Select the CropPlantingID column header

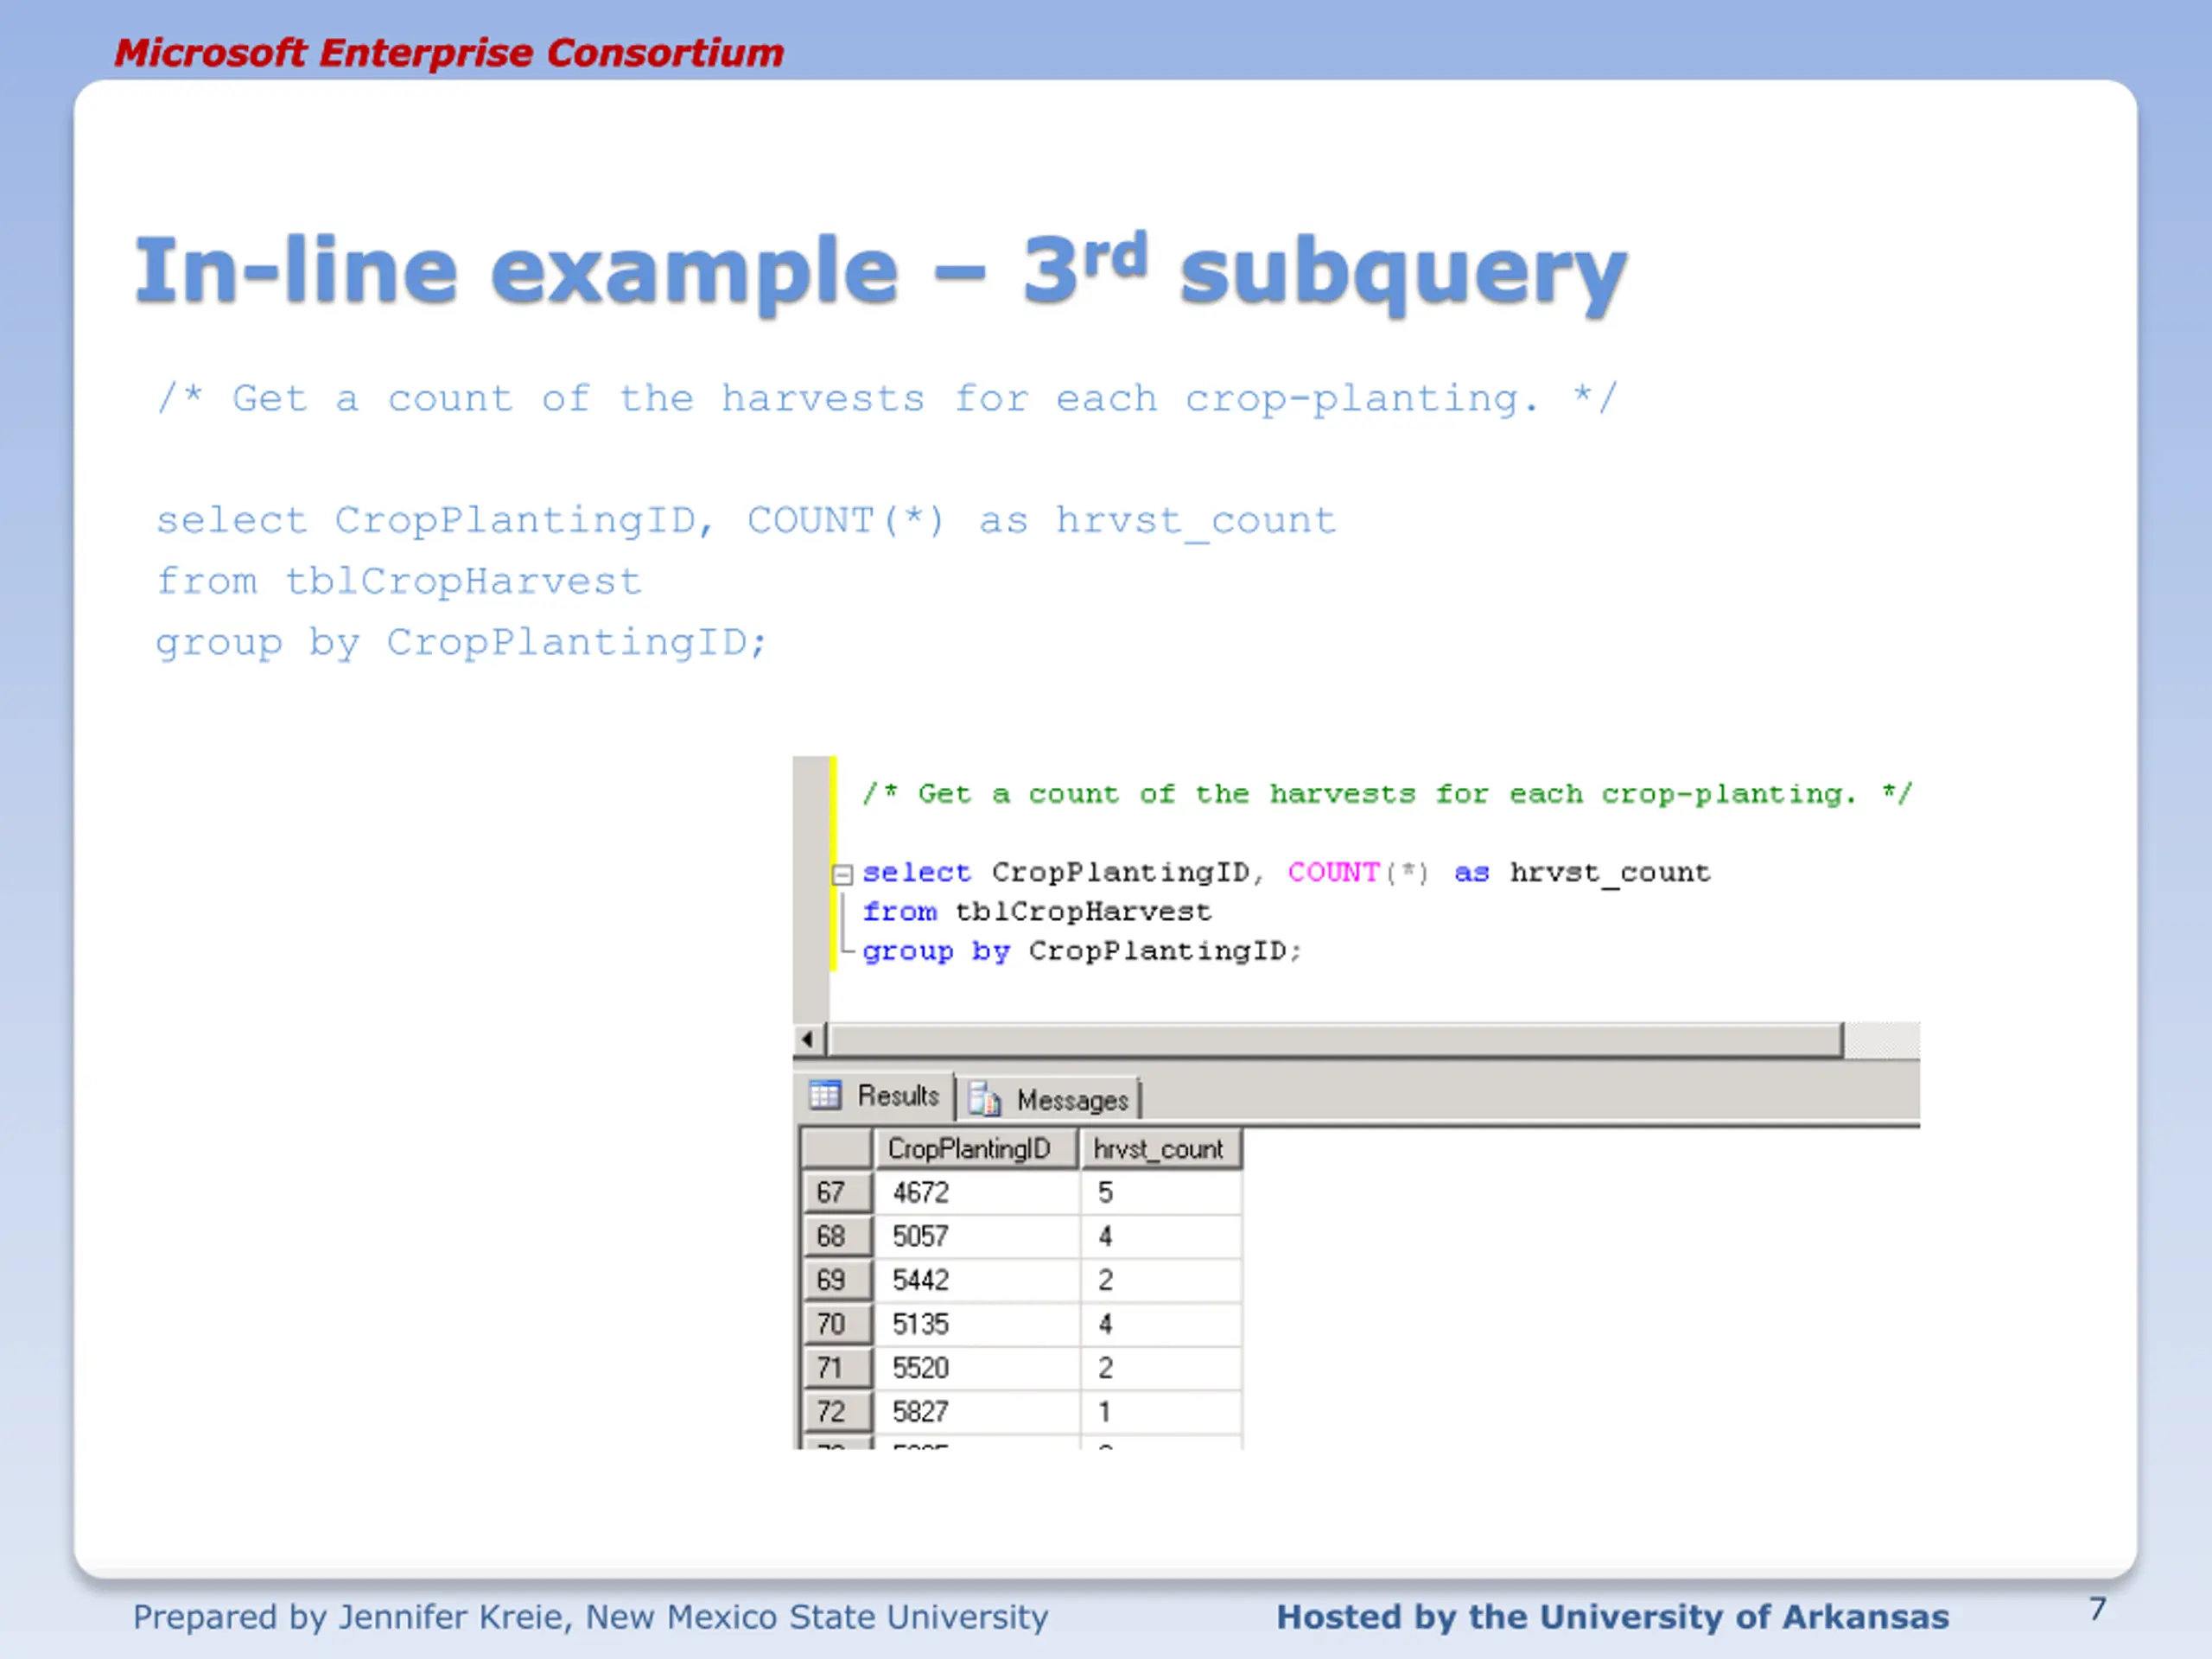pyautogui.click(x=976, y=1148)
